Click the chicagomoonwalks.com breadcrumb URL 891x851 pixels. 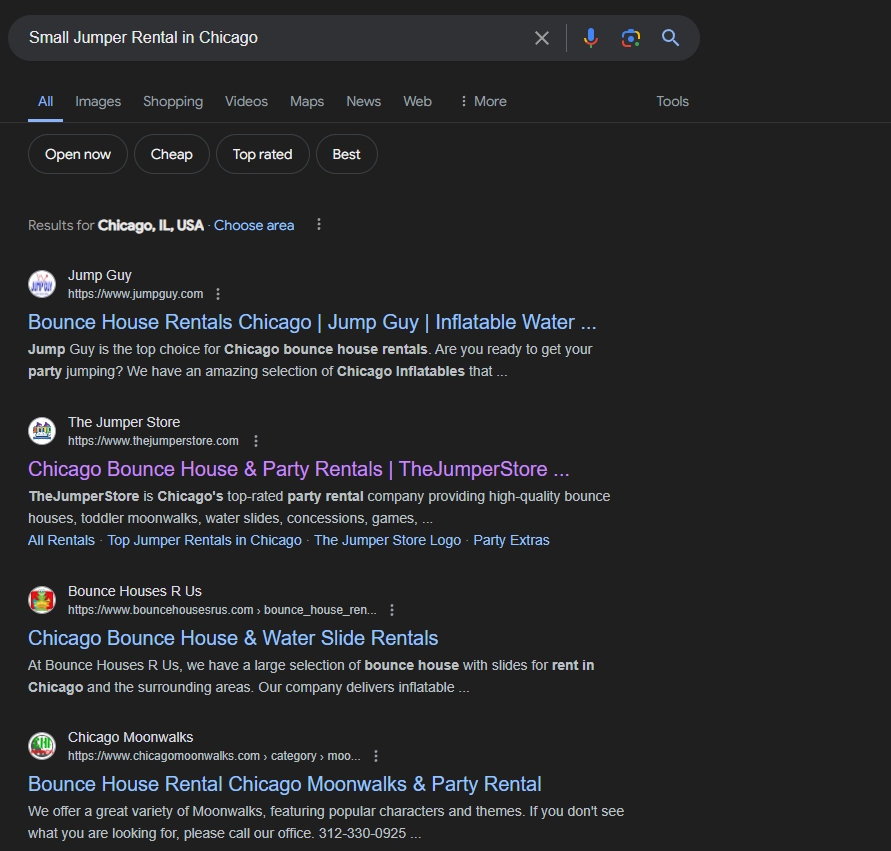[x=214, y=756]
